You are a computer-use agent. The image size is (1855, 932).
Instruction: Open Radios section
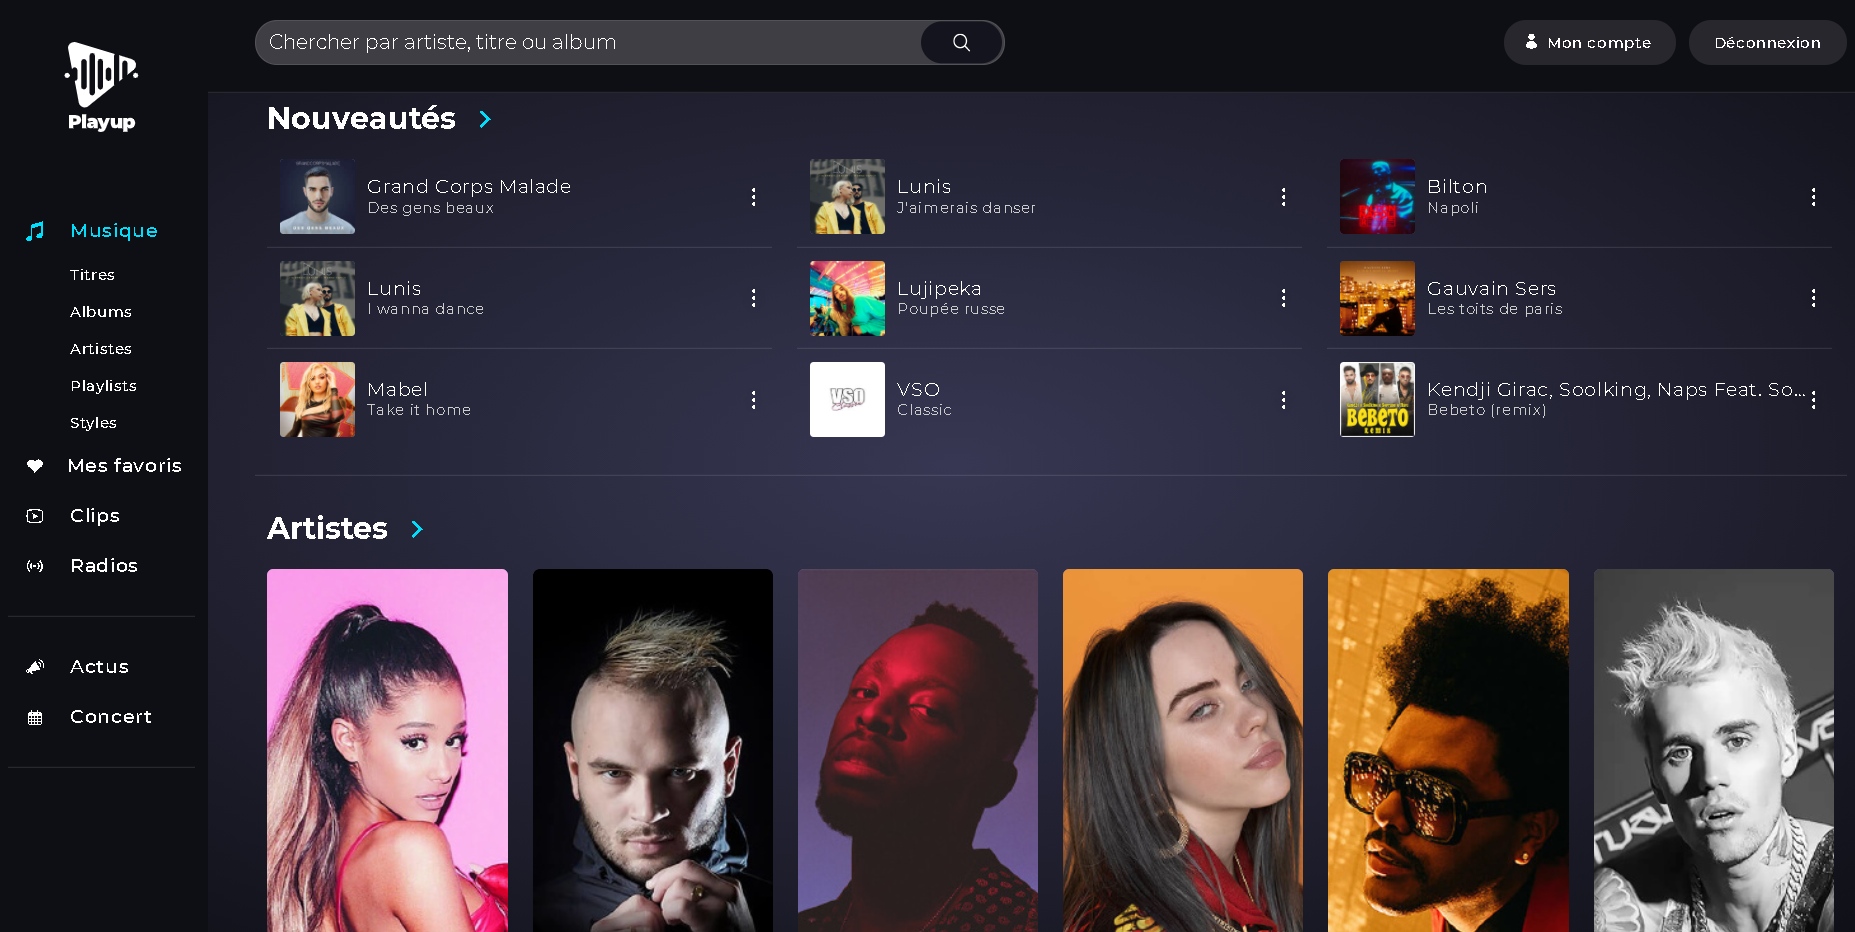tap(104, 566)
